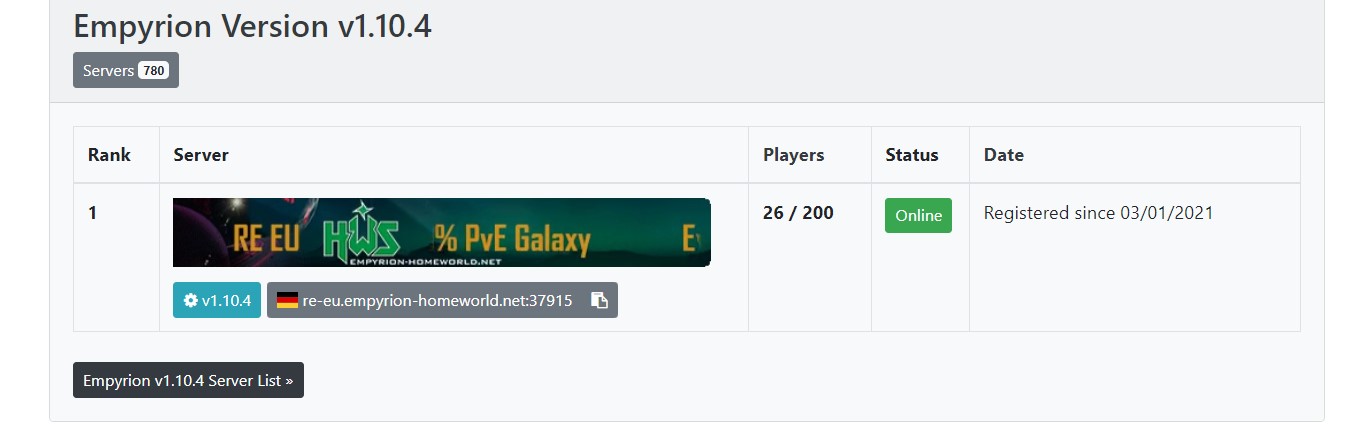
Task: Click the German flag icon
Action: pyautogui.click(x=287, y=300)
